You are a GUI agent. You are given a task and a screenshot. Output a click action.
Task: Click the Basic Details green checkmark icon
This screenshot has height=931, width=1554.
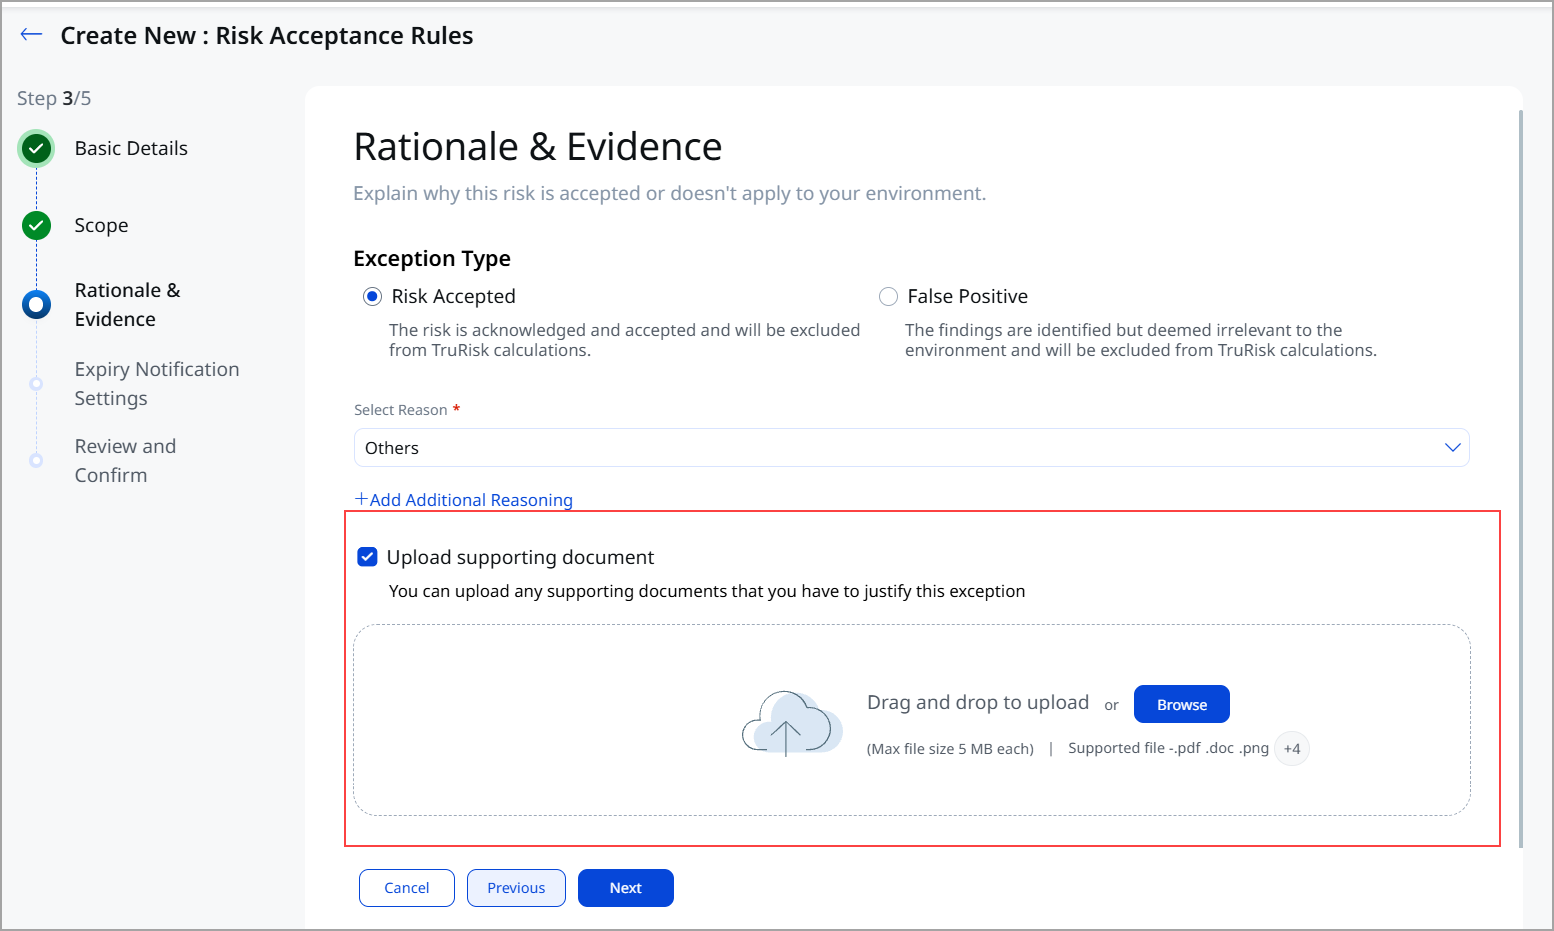click(x=37, y=149)
